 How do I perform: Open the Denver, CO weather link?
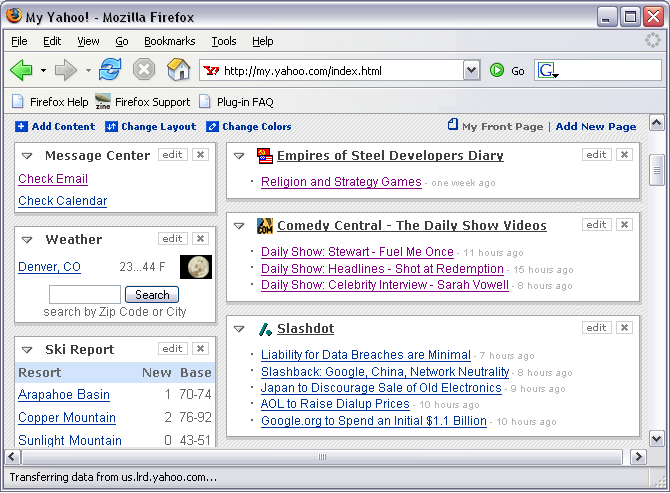49,267
